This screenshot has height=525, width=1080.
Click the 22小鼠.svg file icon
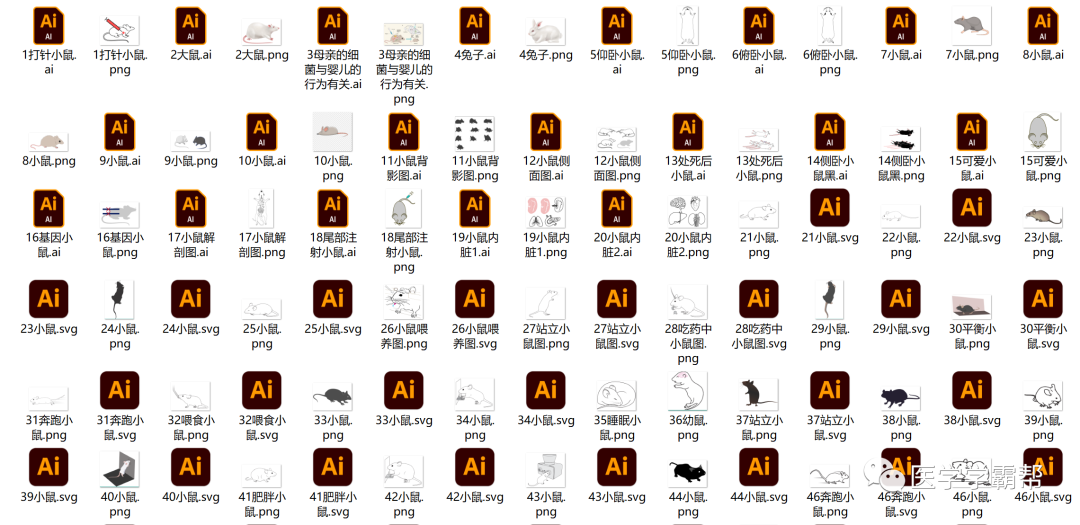pos(971,207)
